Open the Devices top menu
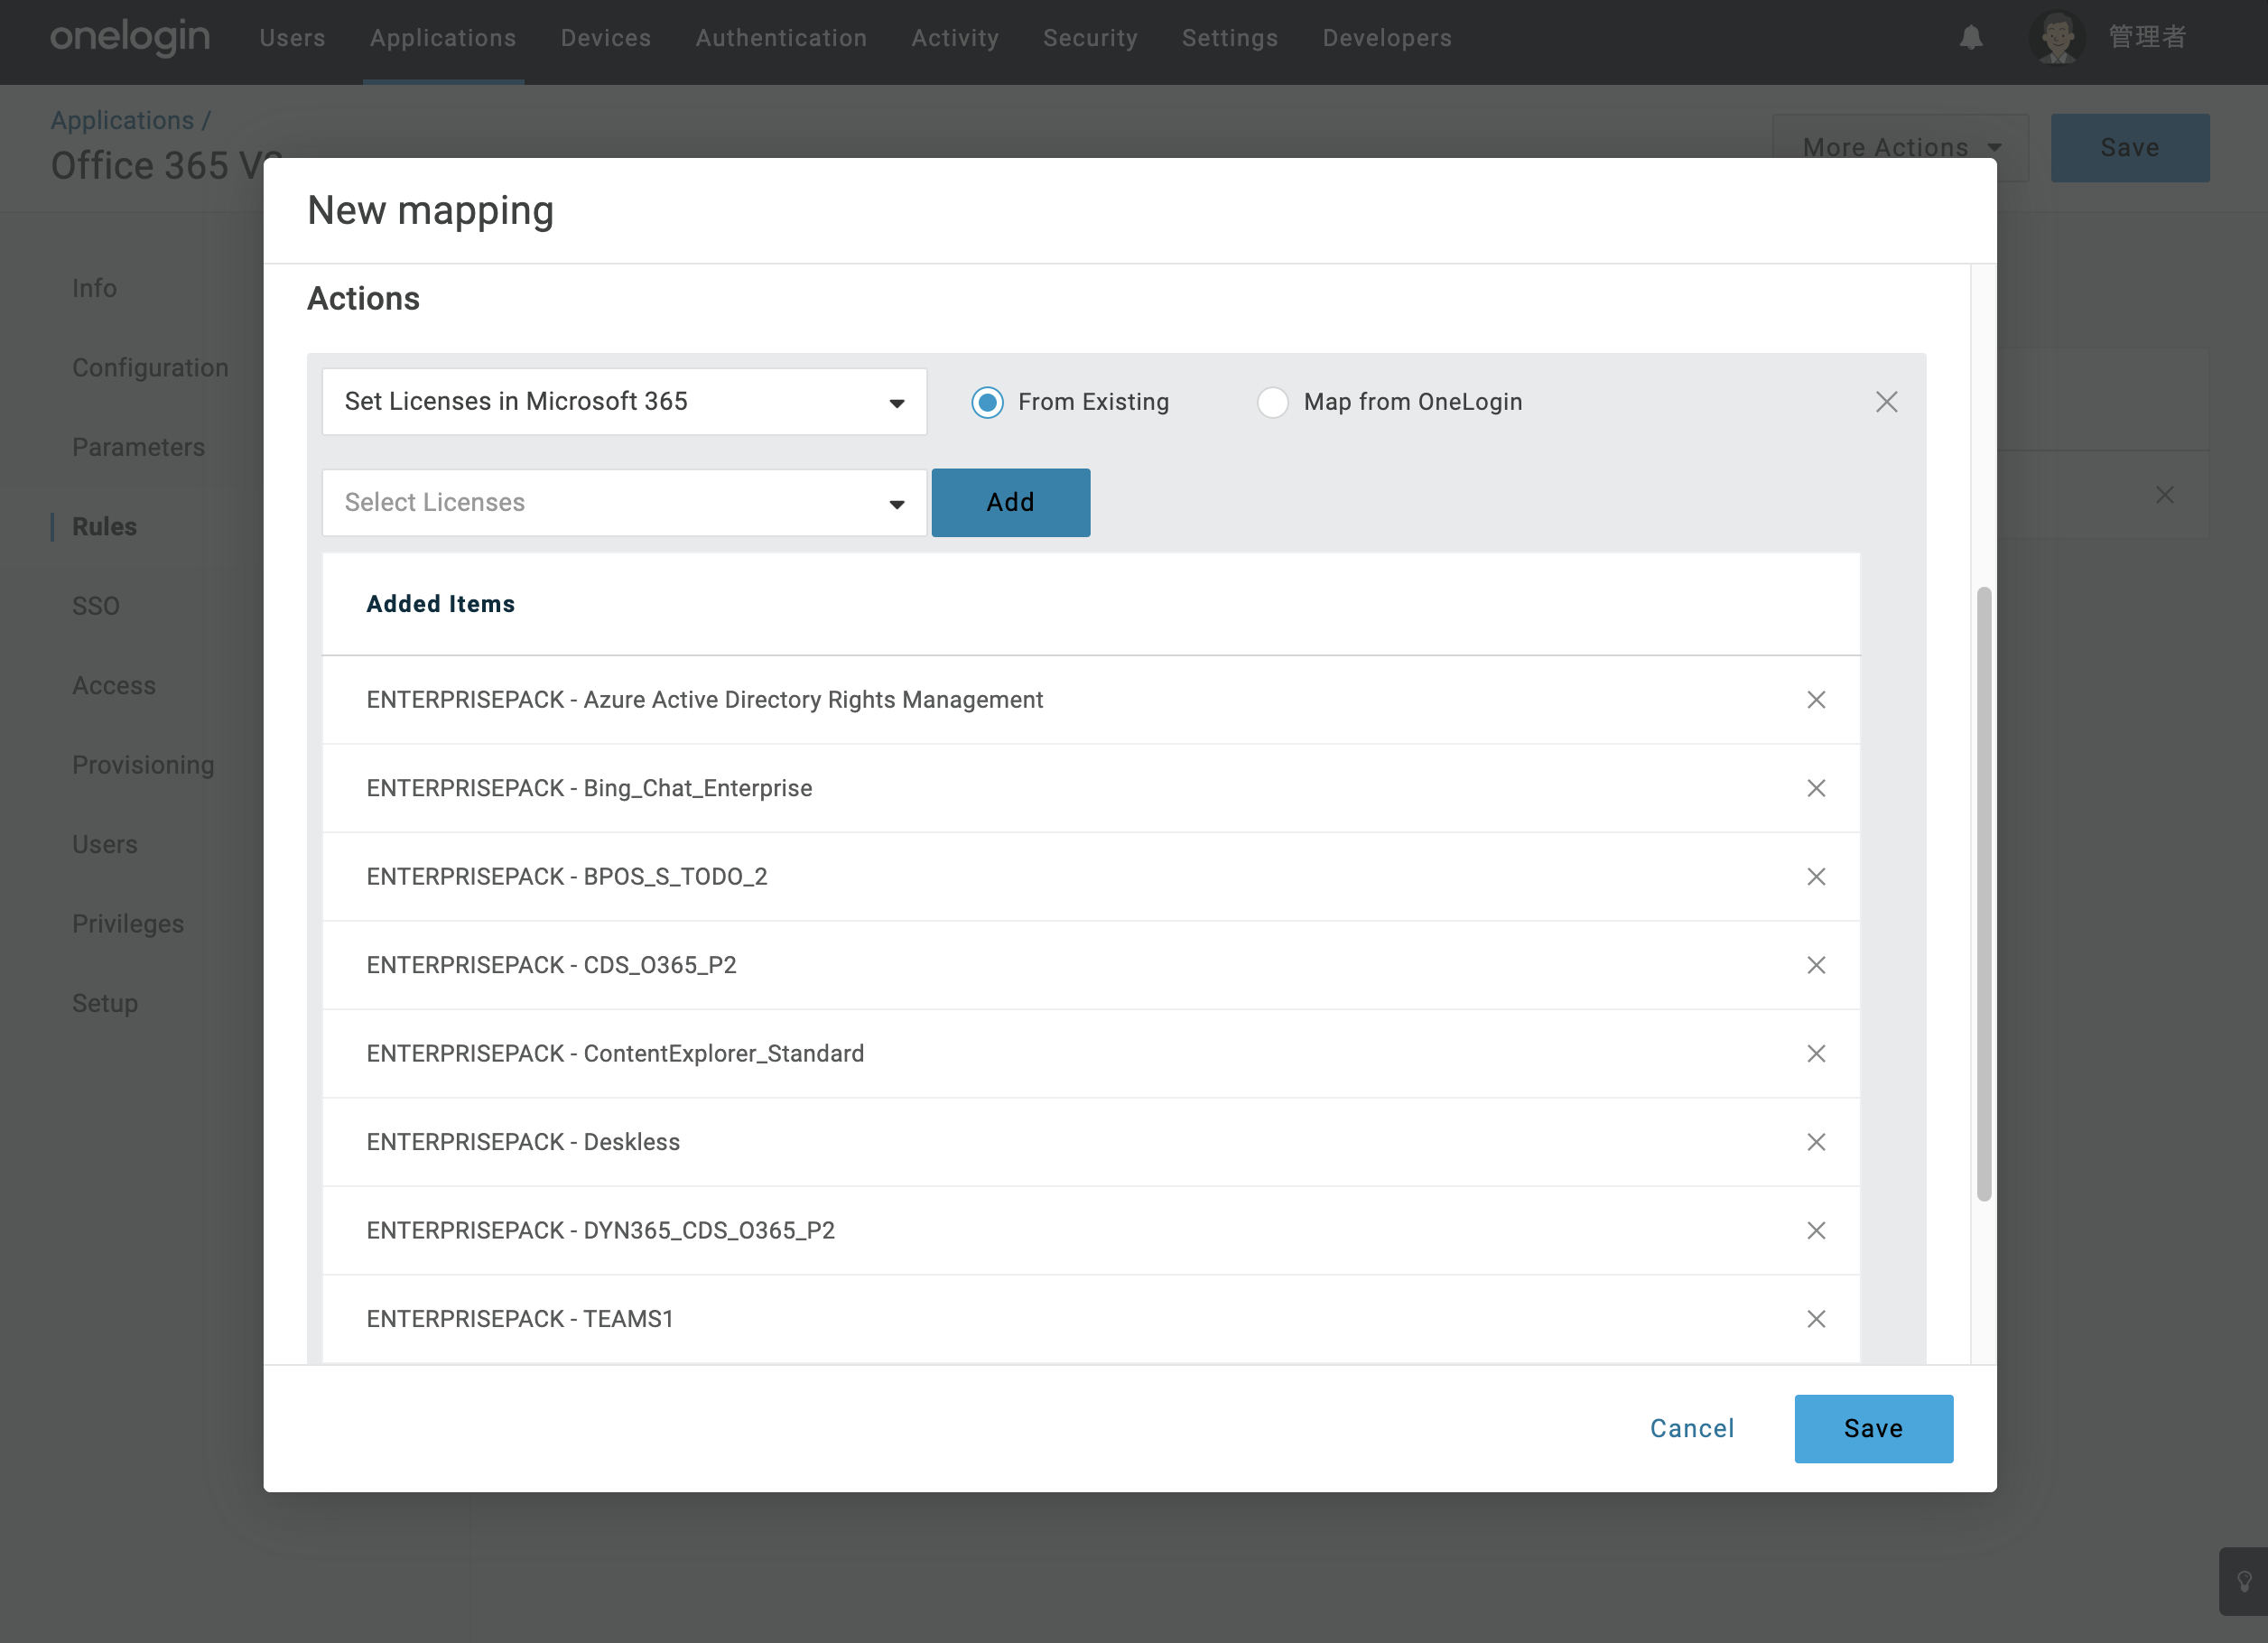The image size is (2268, 1643). pyautogui.click(x=605, y=38)
